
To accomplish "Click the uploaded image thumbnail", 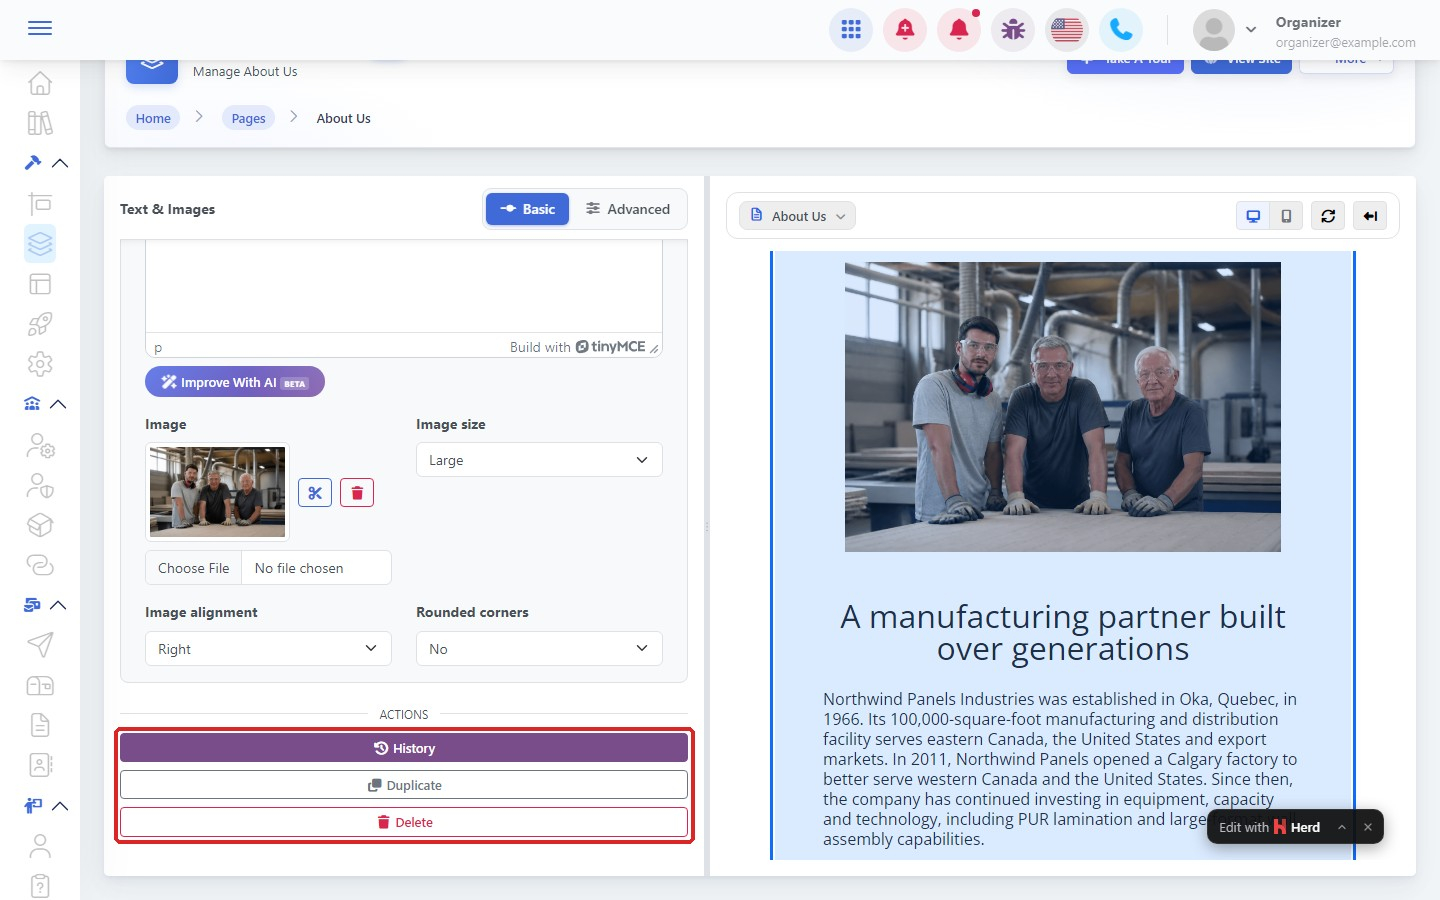I will [x=217, y=492].
